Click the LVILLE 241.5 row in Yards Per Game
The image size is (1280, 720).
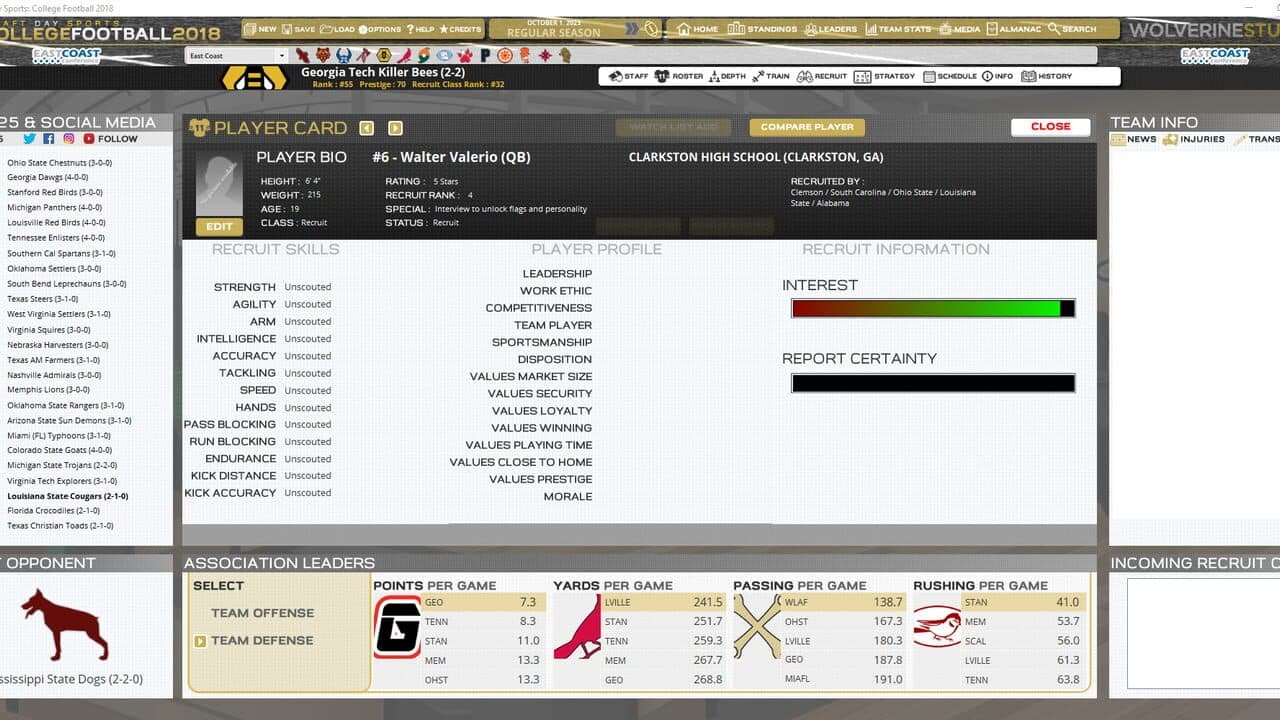664,603
